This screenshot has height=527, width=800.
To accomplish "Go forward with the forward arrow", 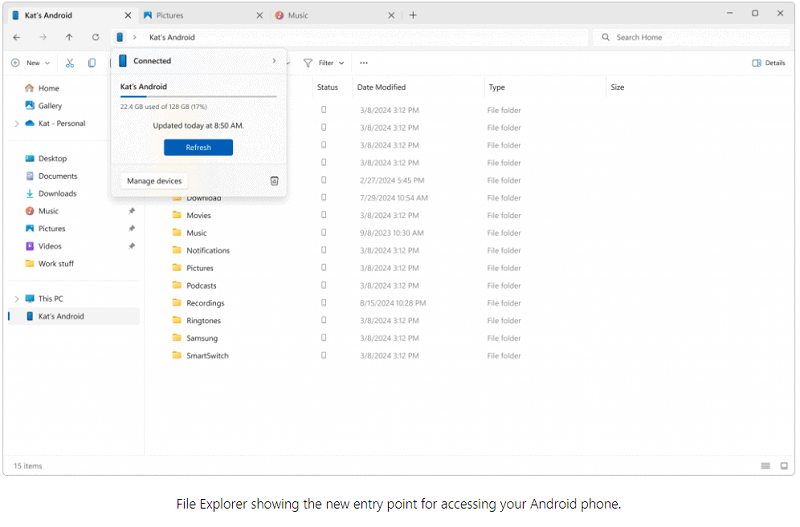I will point(43,37).
